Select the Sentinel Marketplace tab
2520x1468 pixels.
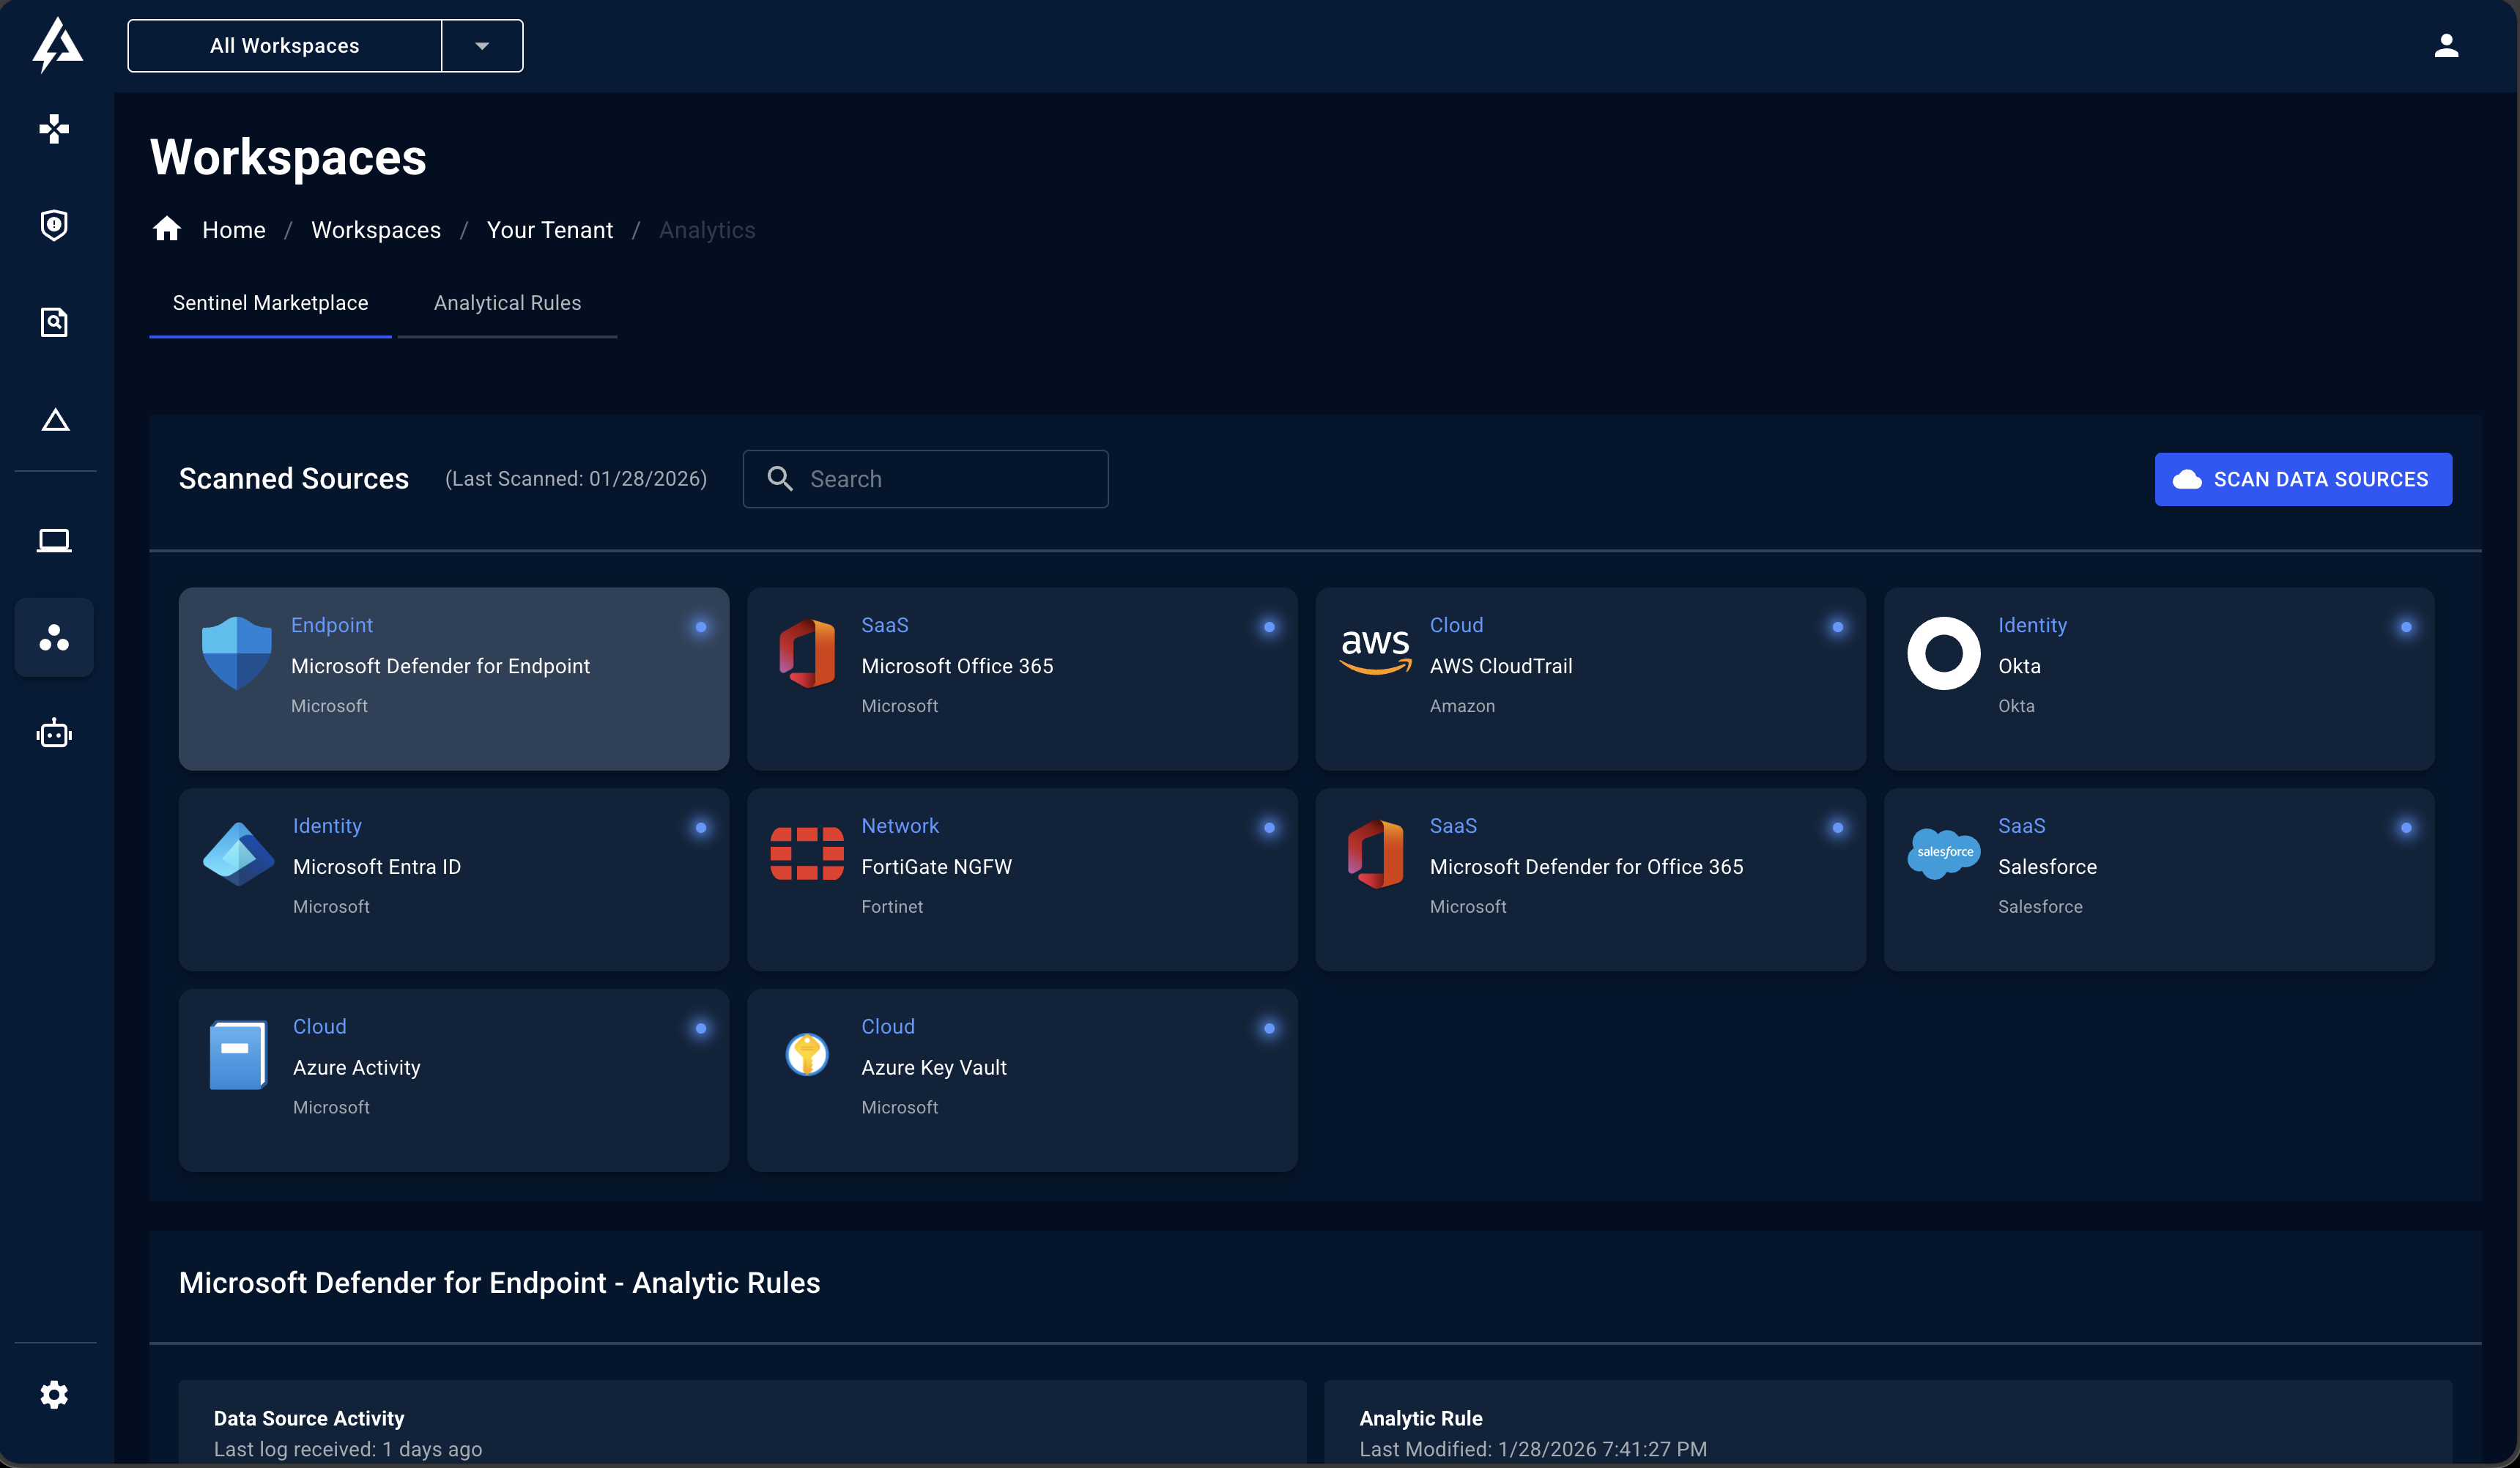(x=270, y=302)
